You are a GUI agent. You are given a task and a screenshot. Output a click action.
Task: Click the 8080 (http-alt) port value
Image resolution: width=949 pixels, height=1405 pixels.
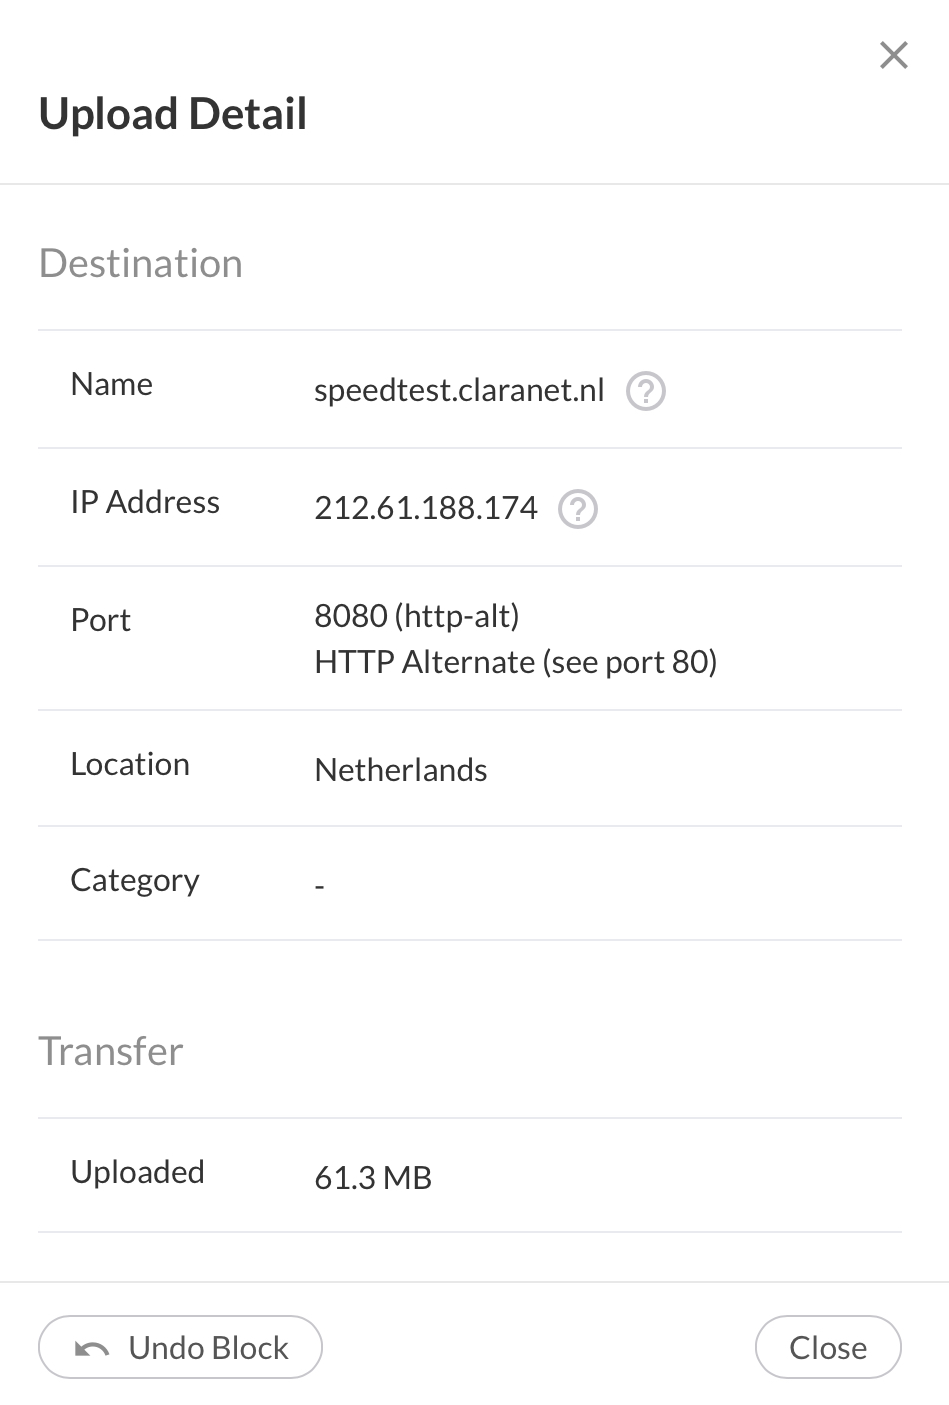(417, 616)
